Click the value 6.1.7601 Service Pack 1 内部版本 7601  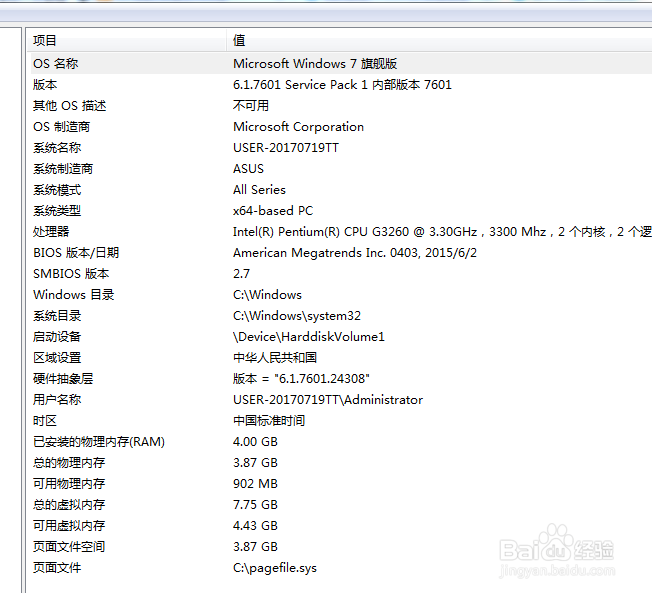tap(342, 85)
